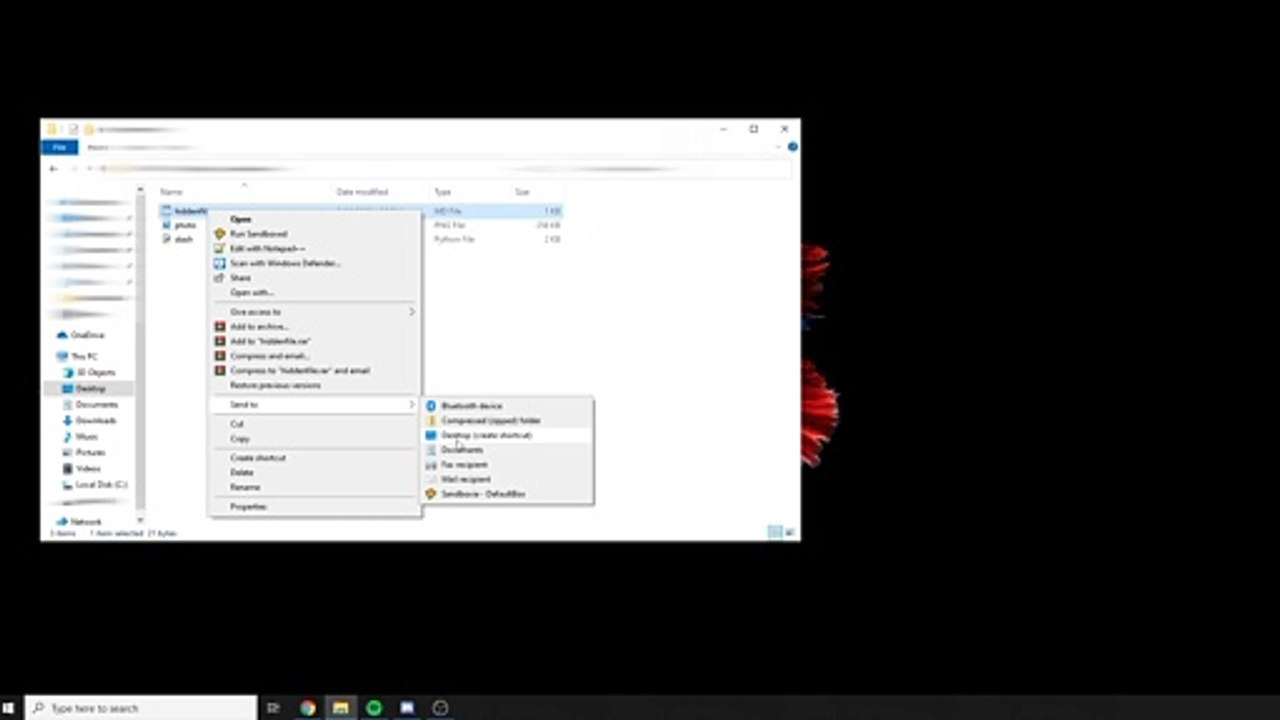Sort by Date modified column
Image resolution: width=1280 pixels, height=720 pixels.
point(362,192)
